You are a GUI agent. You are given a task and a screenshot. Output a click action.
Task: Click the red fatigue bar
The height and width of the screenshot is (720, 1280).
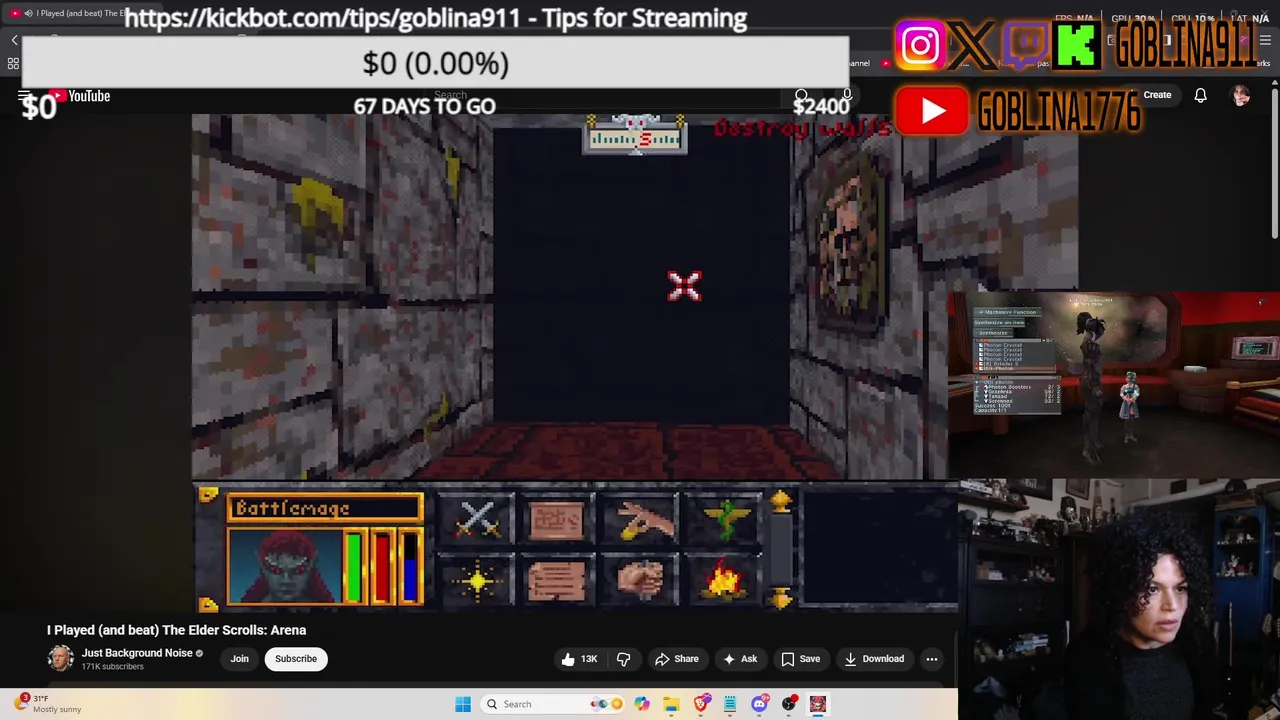382,567
